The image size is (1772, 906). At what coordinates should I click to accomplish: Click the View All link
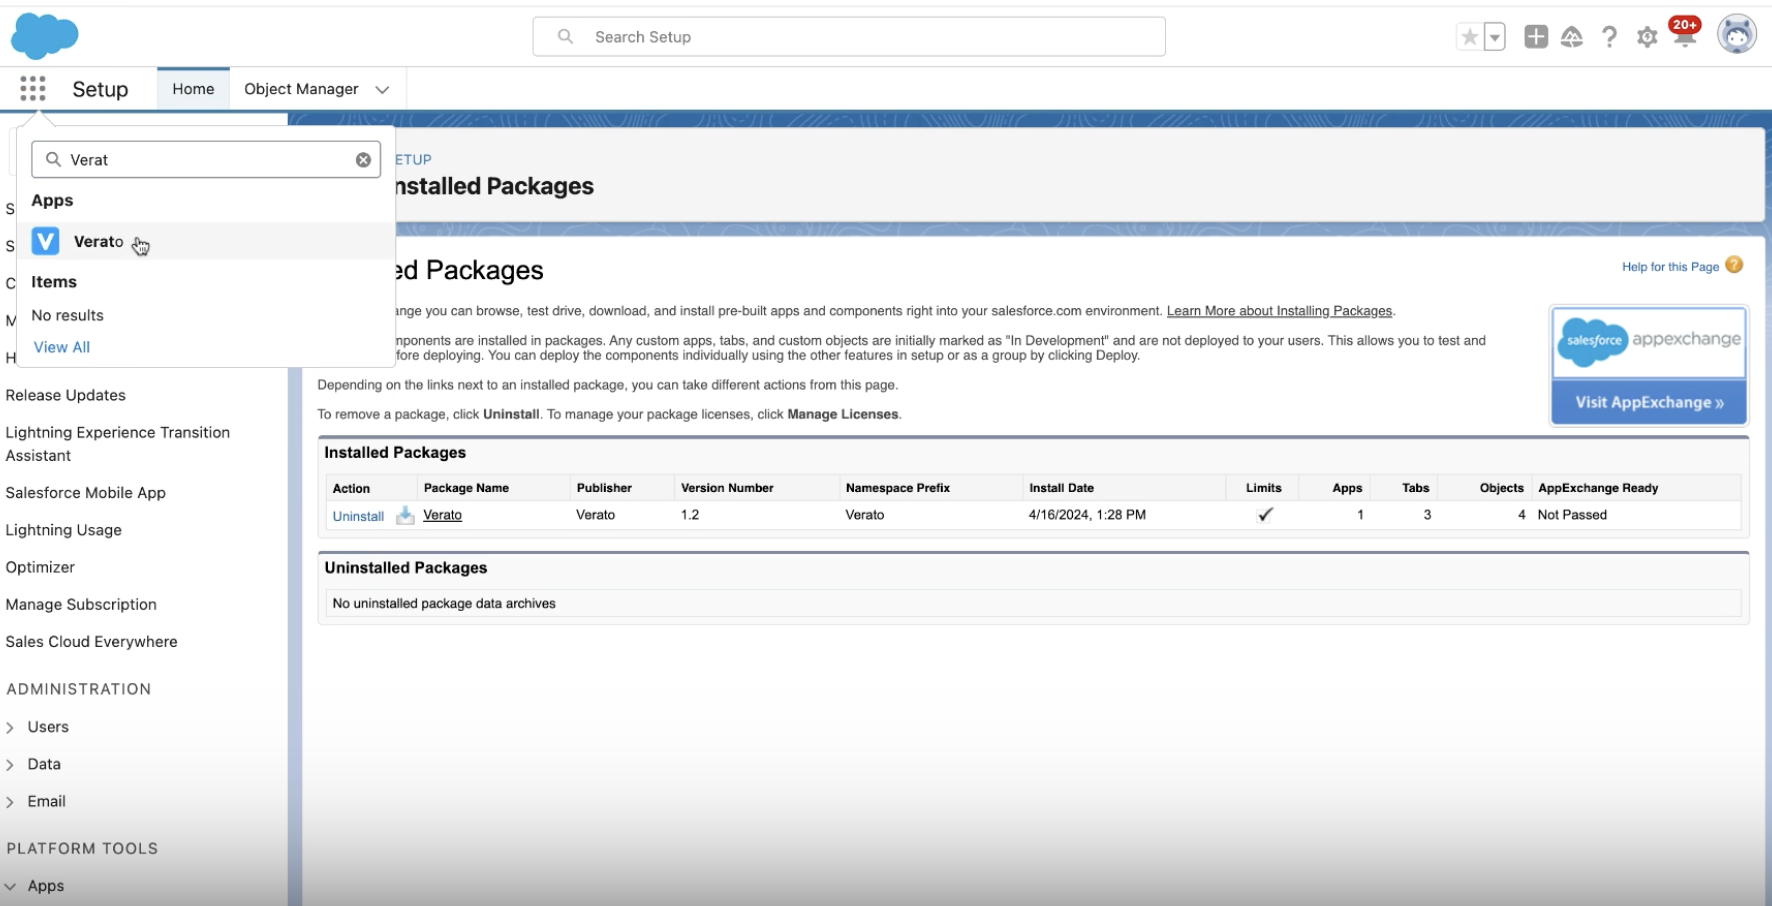(62, 347)
